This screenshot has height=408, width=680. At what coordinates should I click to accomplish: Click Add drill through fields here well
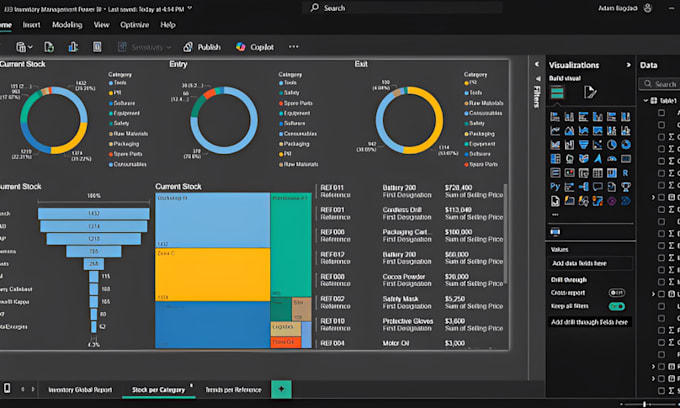coord(590,322)
